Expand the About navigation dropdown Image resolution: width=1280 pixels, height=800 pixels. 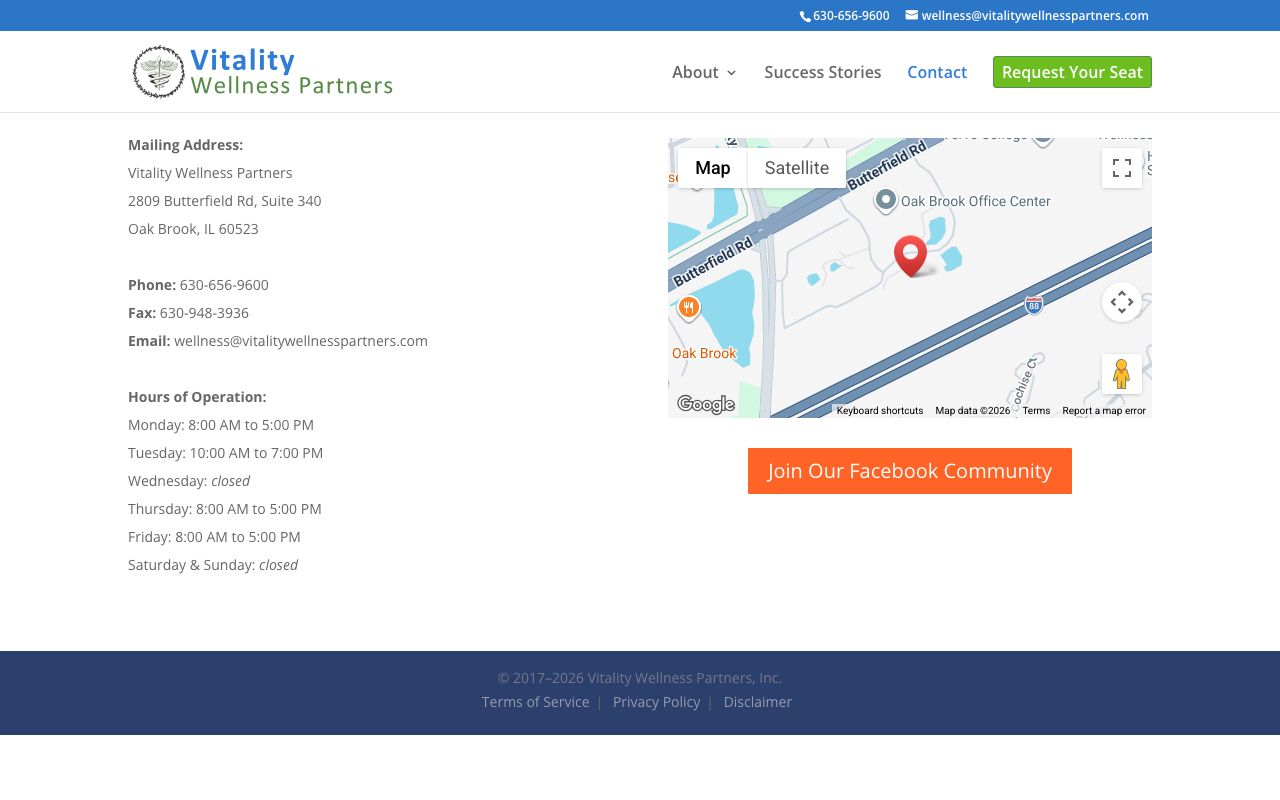coord(695,72)
